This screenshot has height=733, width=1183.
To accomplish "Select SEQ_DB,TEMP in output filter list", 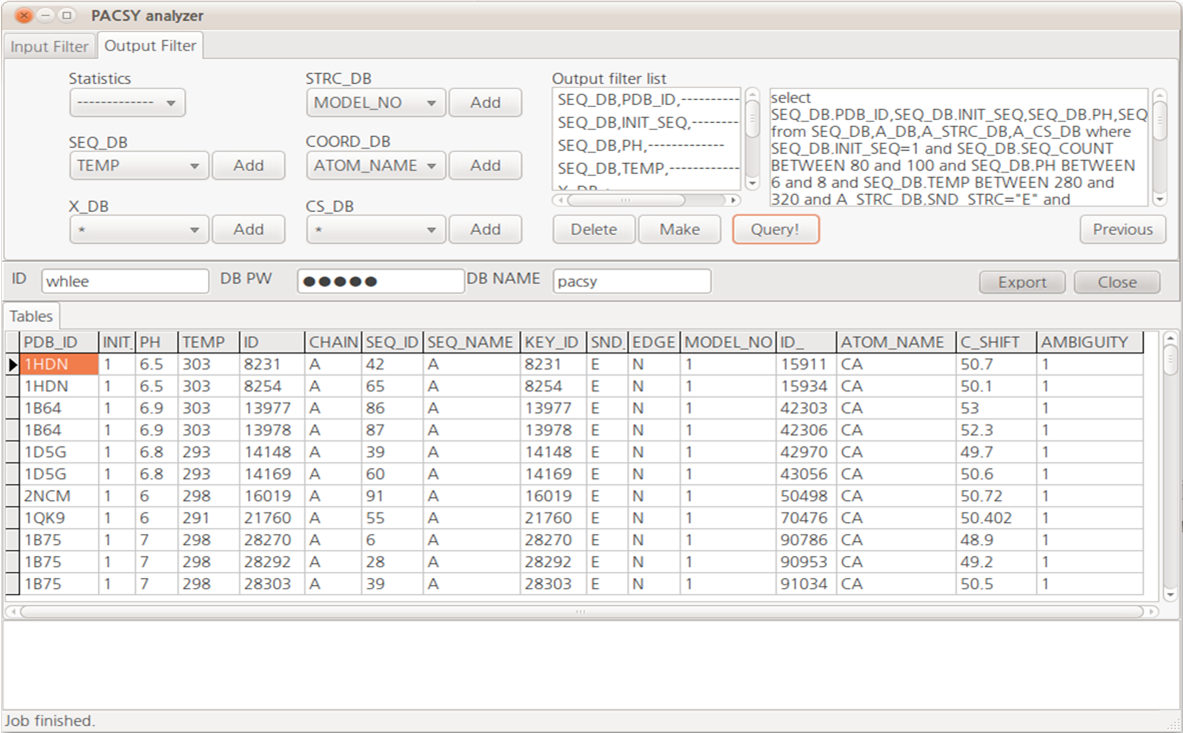I will (x=647, y=168).
